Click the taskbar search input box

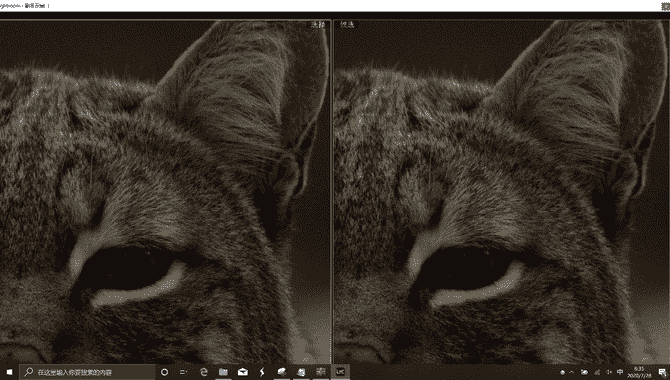(88, 372)
